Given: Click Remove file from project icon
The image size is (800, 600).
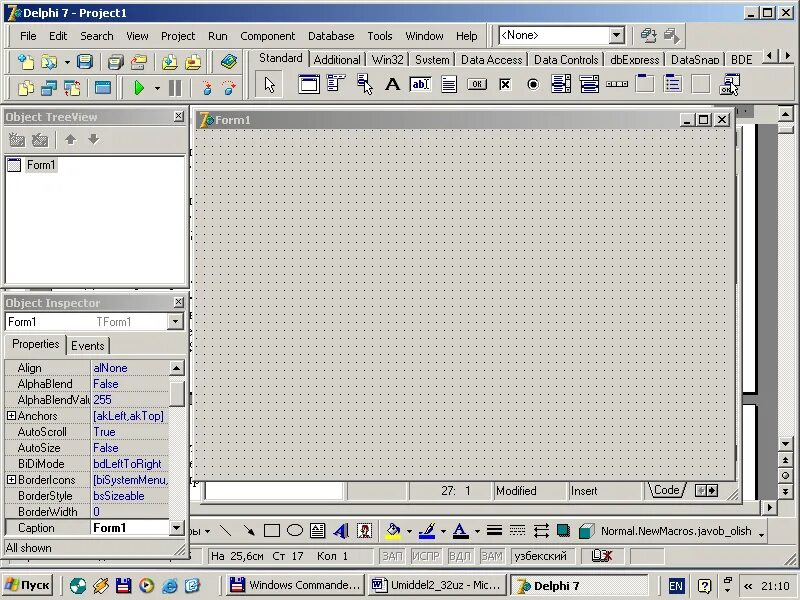Looking at the screenshot, I should point(193,62).
